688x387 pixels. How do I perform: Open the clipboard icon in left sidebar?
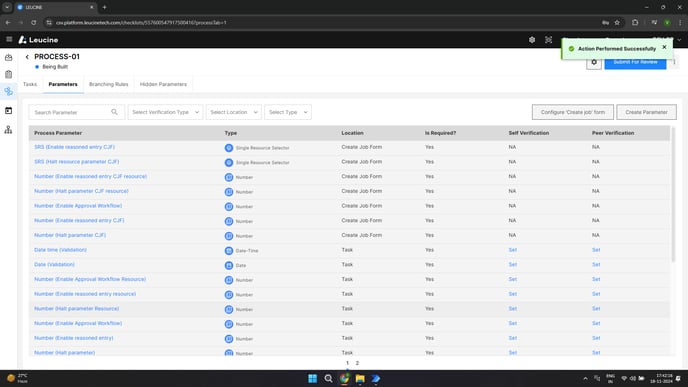(8, 74)
